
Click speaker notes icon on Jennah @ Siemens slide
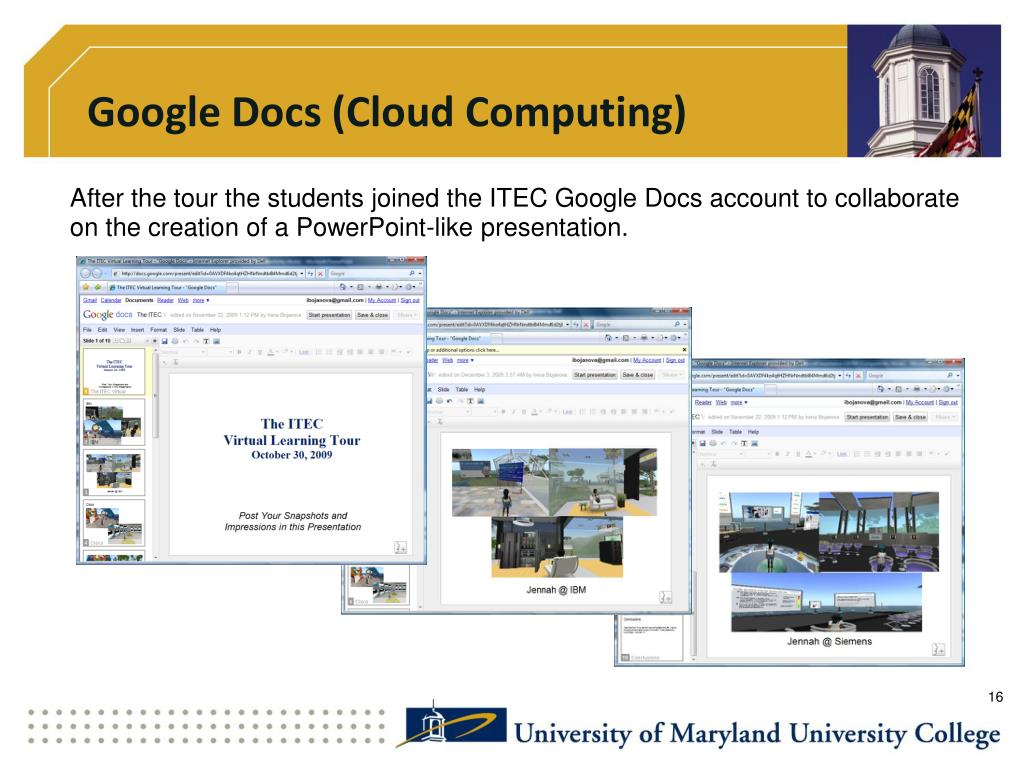click(938, 649)
